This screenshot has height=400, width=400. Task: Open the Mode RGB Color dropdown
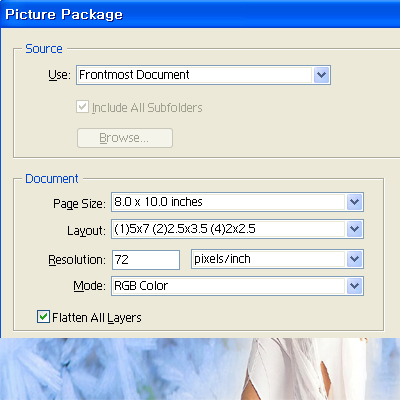(x=237, y=286)
